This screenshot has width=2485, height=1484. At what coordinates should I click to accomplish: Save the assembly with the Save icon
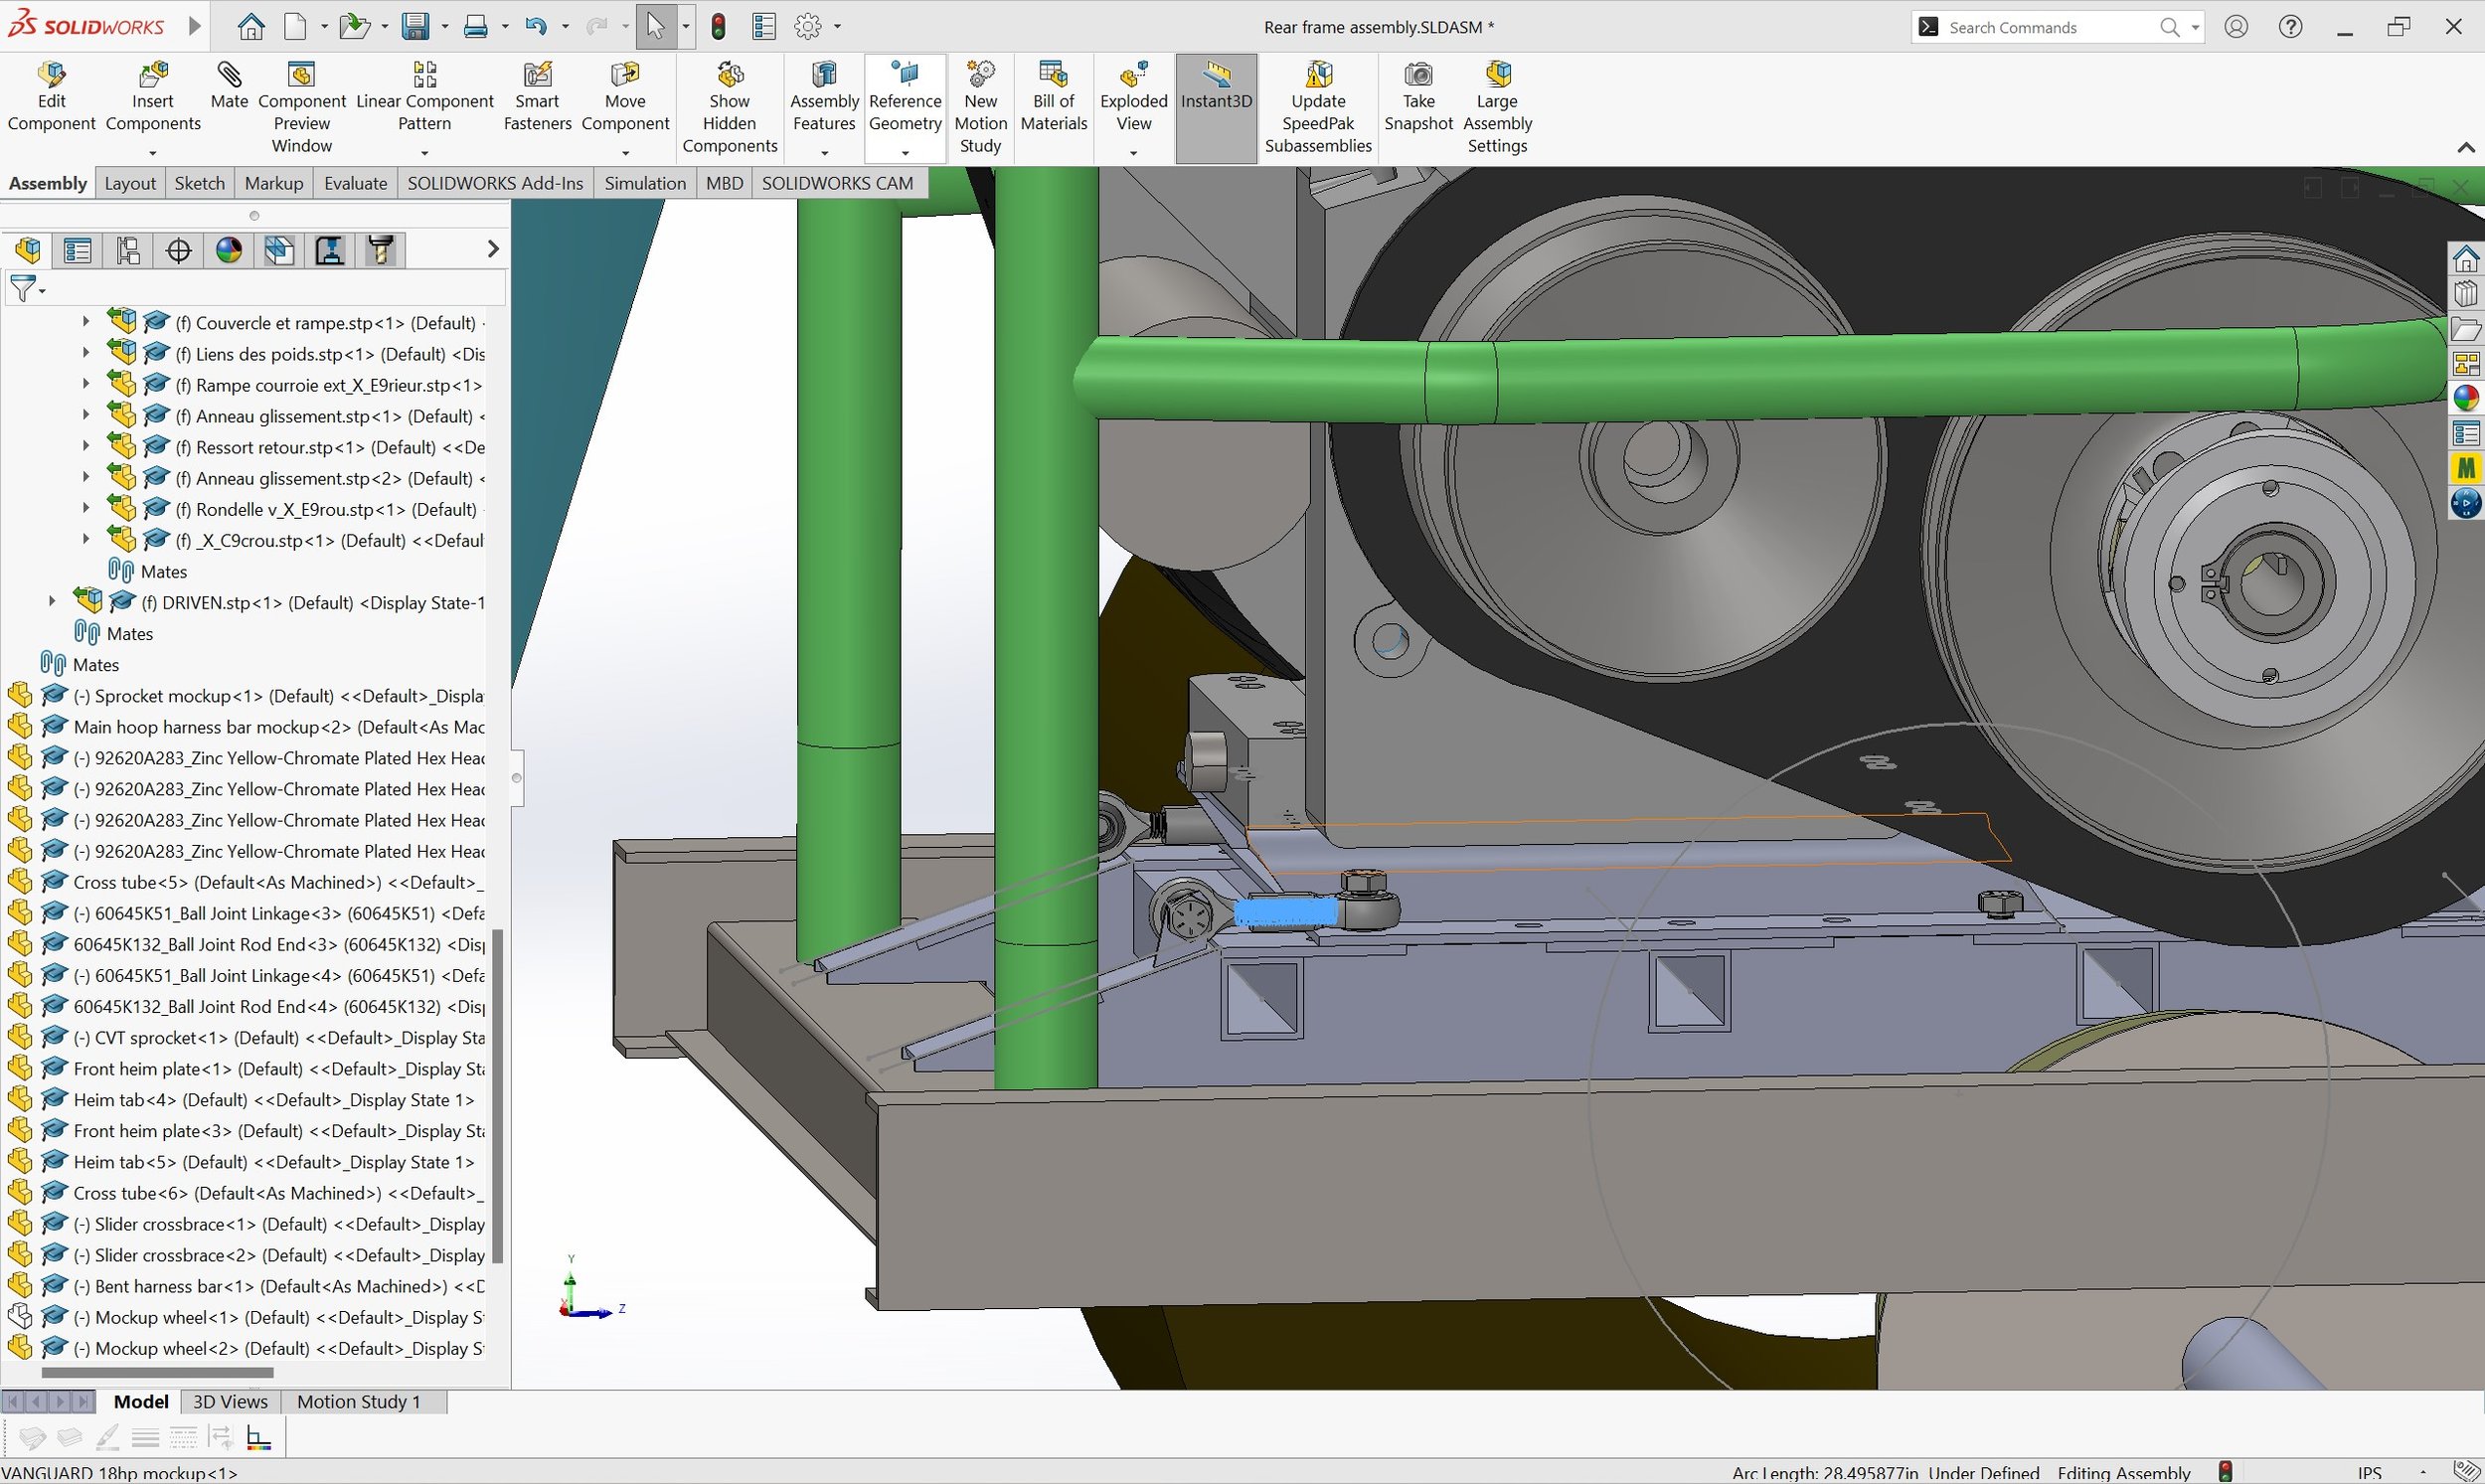[415, 27]
